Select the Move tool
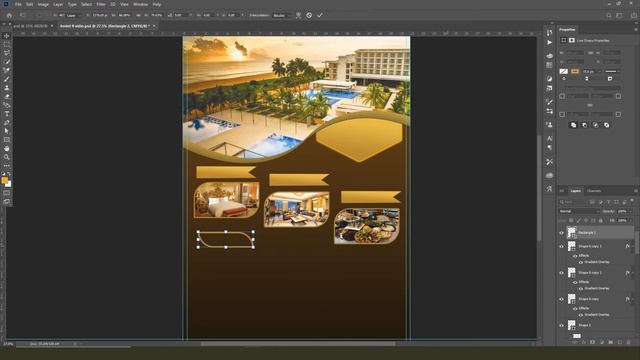 tap(7, 36)
